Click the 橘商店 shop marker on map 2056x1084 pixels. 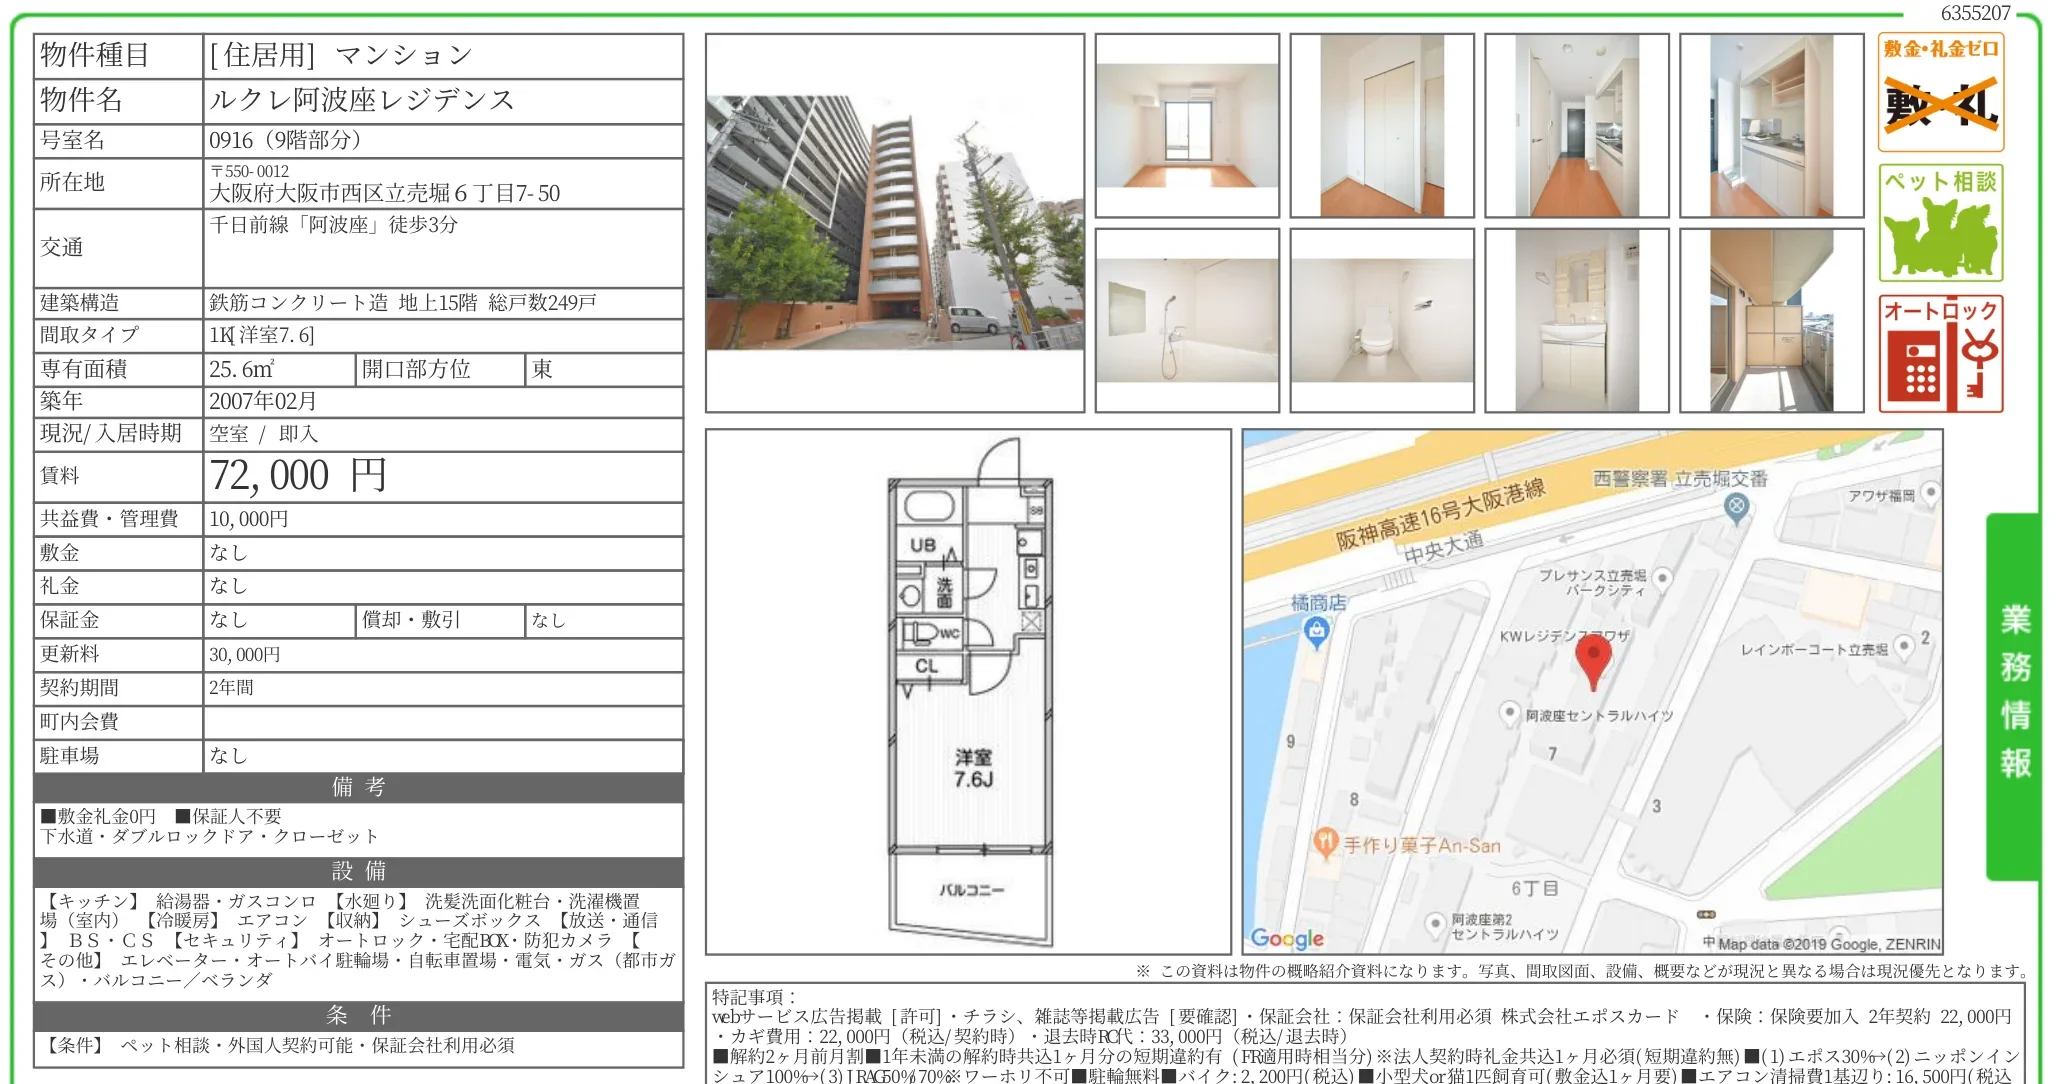coord(1317,630)
